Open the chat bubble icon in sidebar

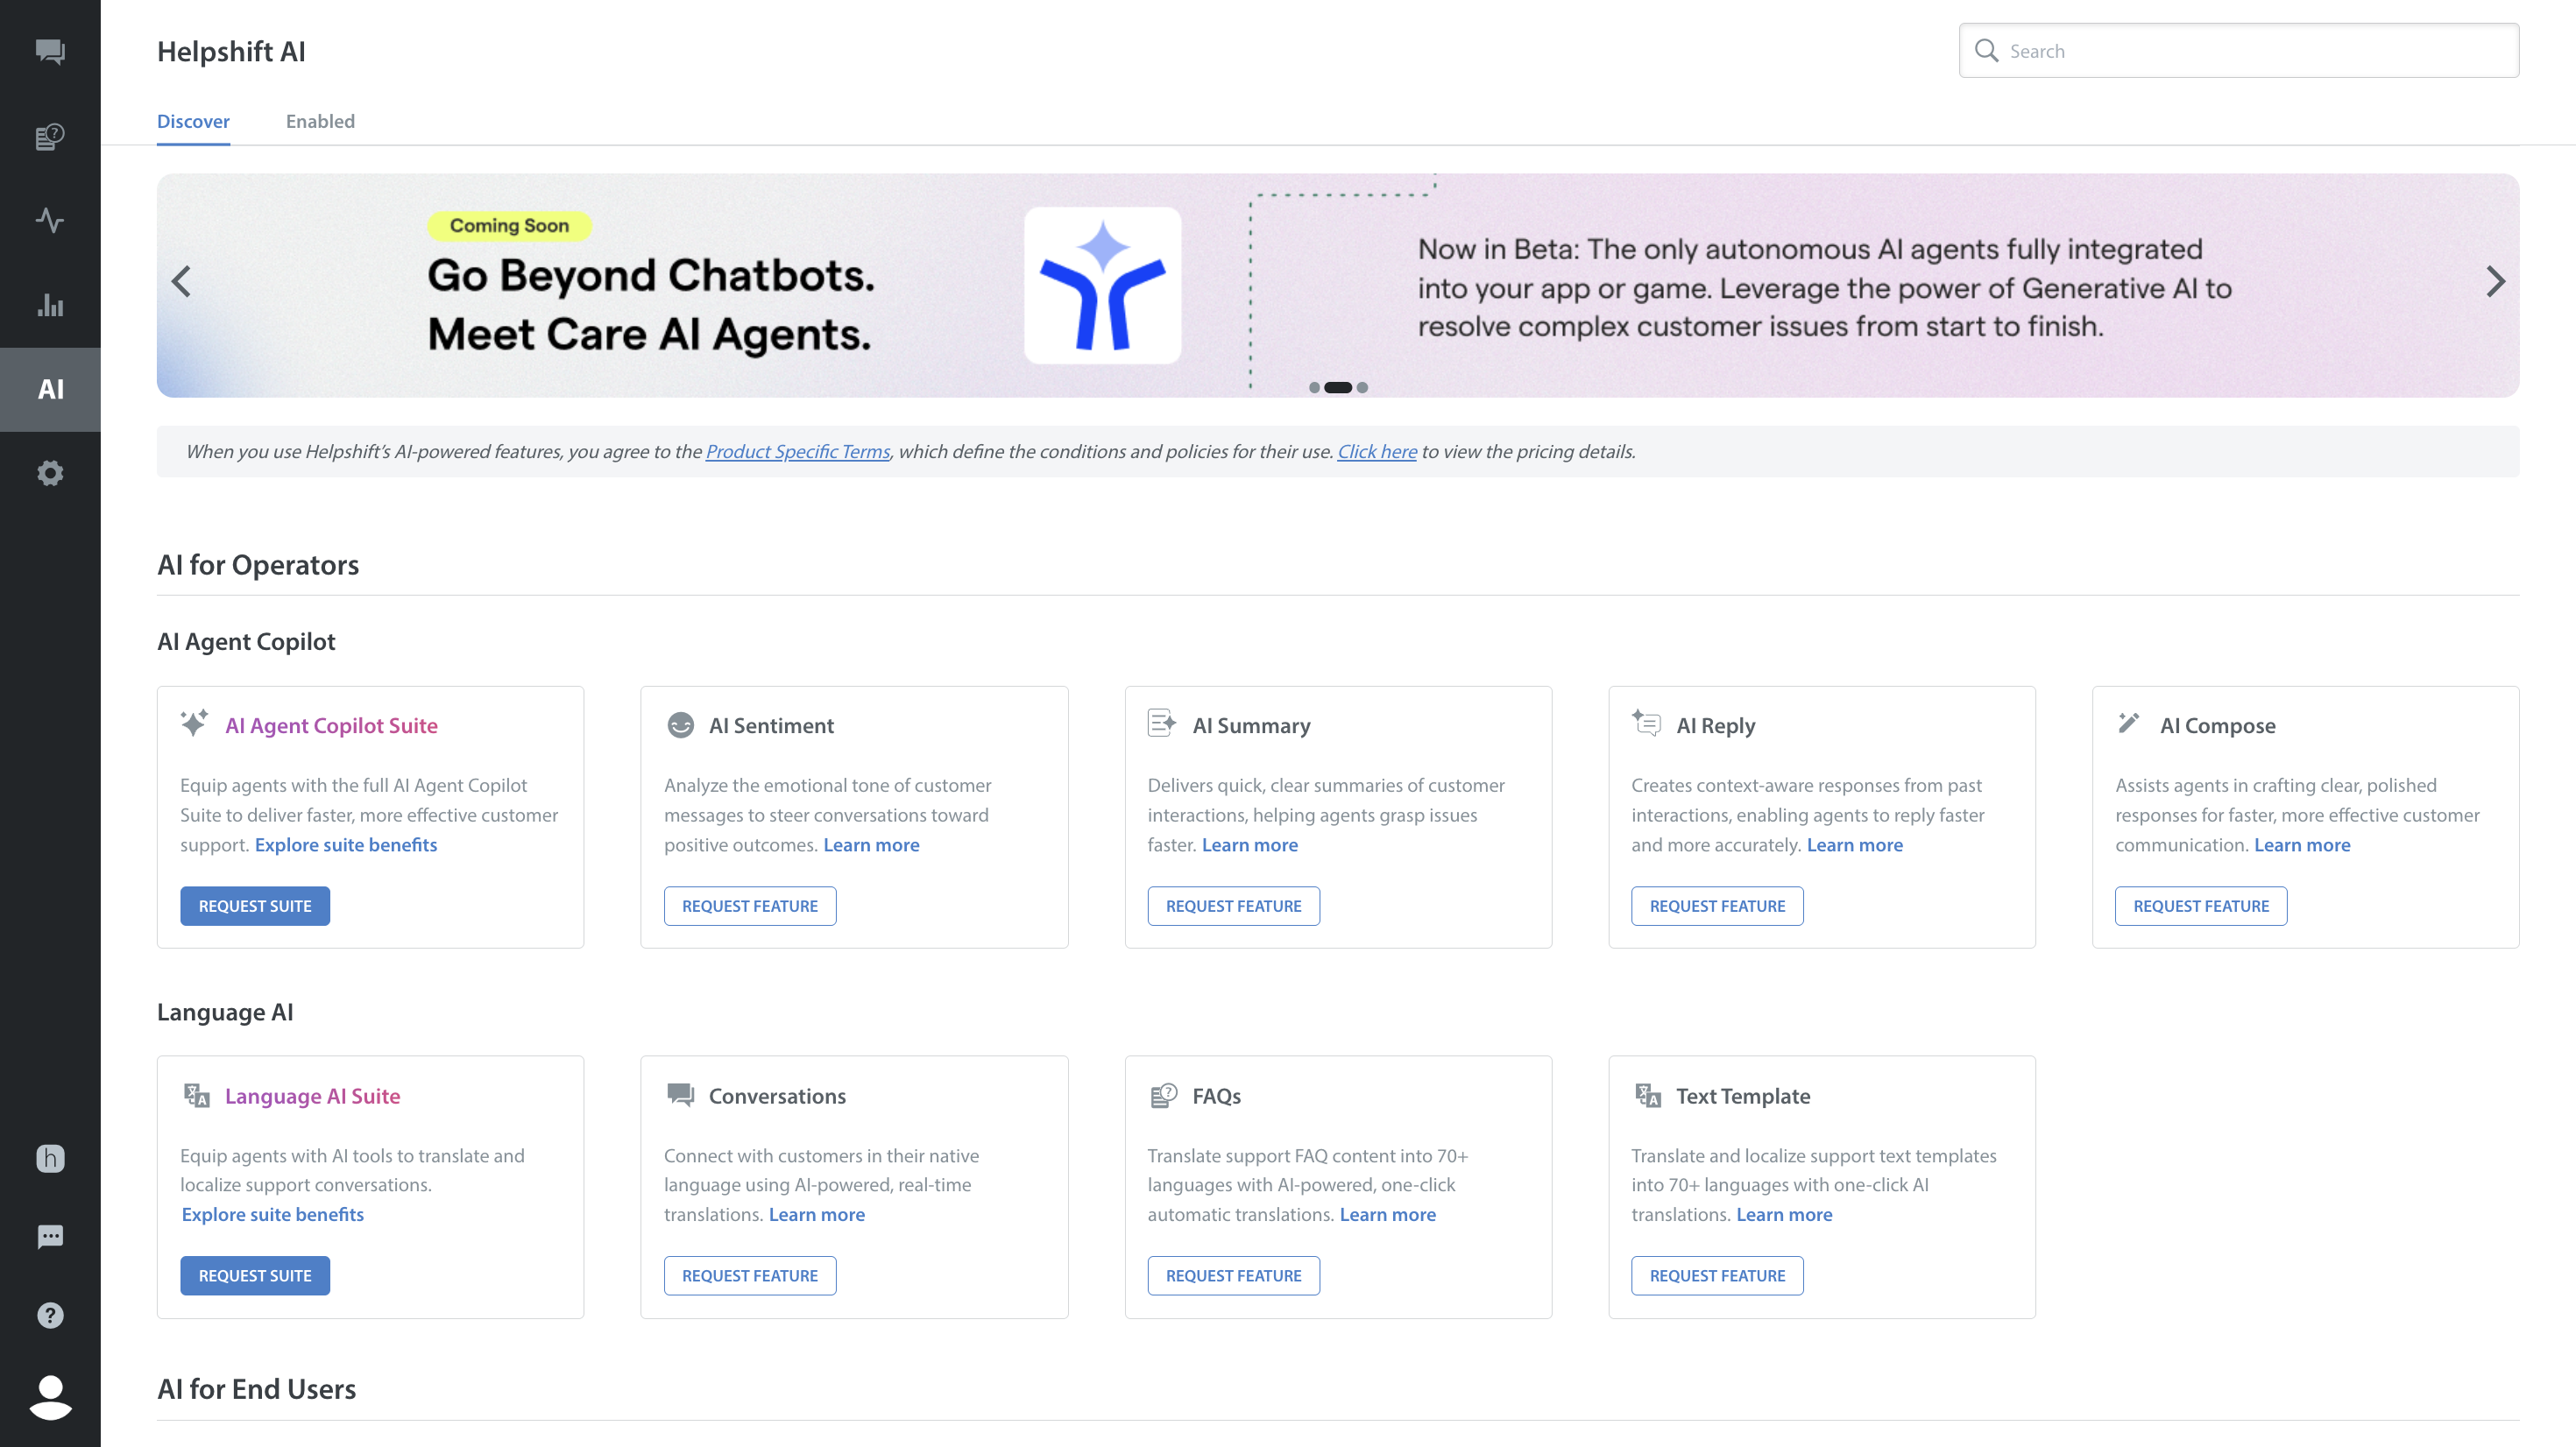tap(50, 1237)
